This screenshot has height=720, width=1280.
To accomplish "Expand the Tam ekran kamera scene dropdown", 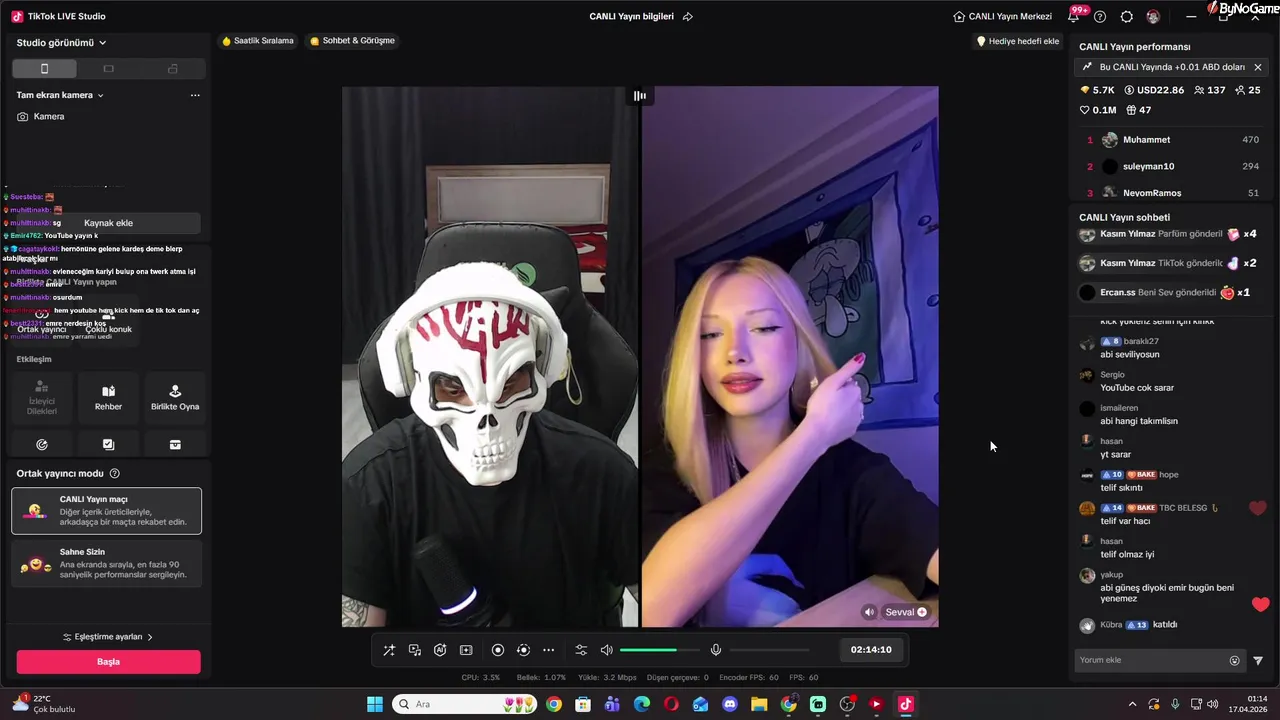I will point(60,95).
